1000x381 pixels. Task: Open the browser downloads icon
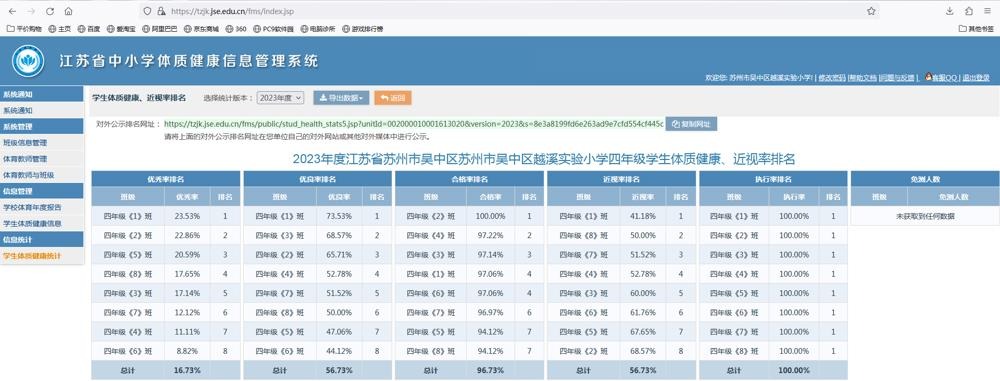tap(950, 11)
